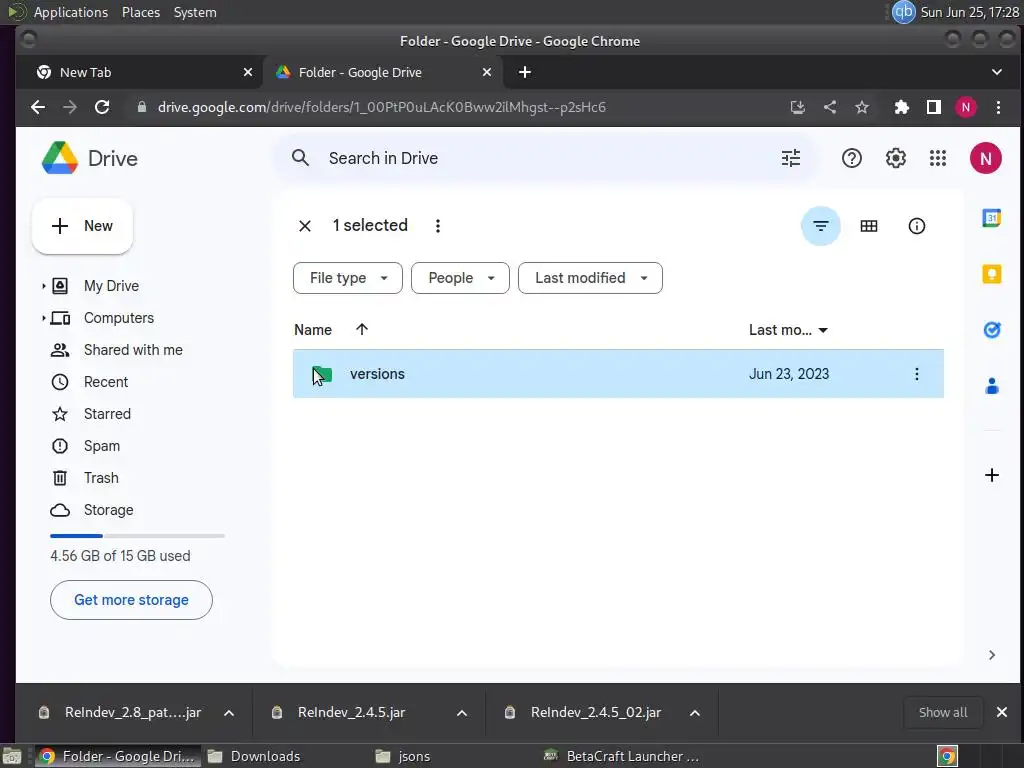Bookmark this page with the star

click(861, 107)
